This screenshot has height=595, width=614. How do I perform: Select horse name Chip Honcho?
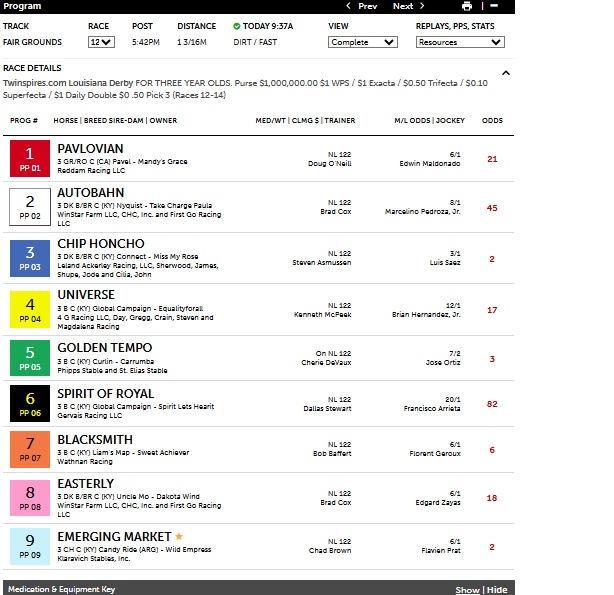pyautogui.click(x=101, y=244)
